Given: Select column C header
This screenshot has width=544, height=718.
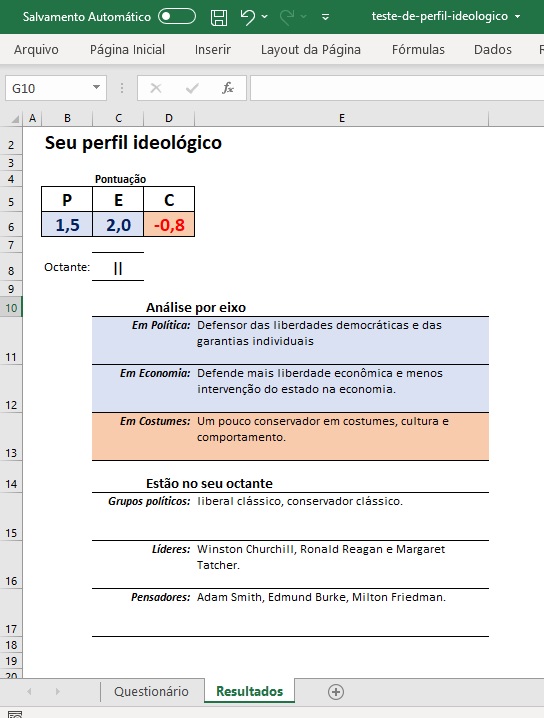Looking at the screenshot, I should pyautogui.click(x=118, y=118).
